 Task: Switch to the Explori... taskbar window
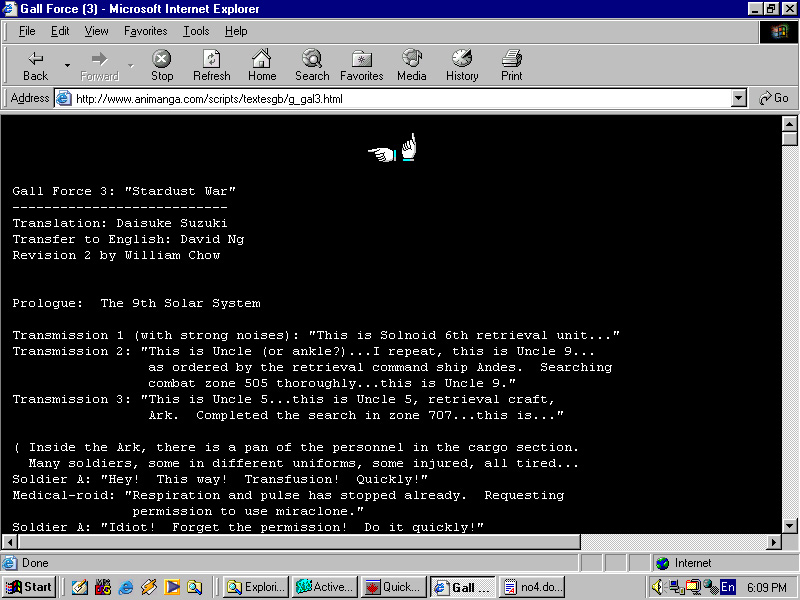(x=255, y=587)
